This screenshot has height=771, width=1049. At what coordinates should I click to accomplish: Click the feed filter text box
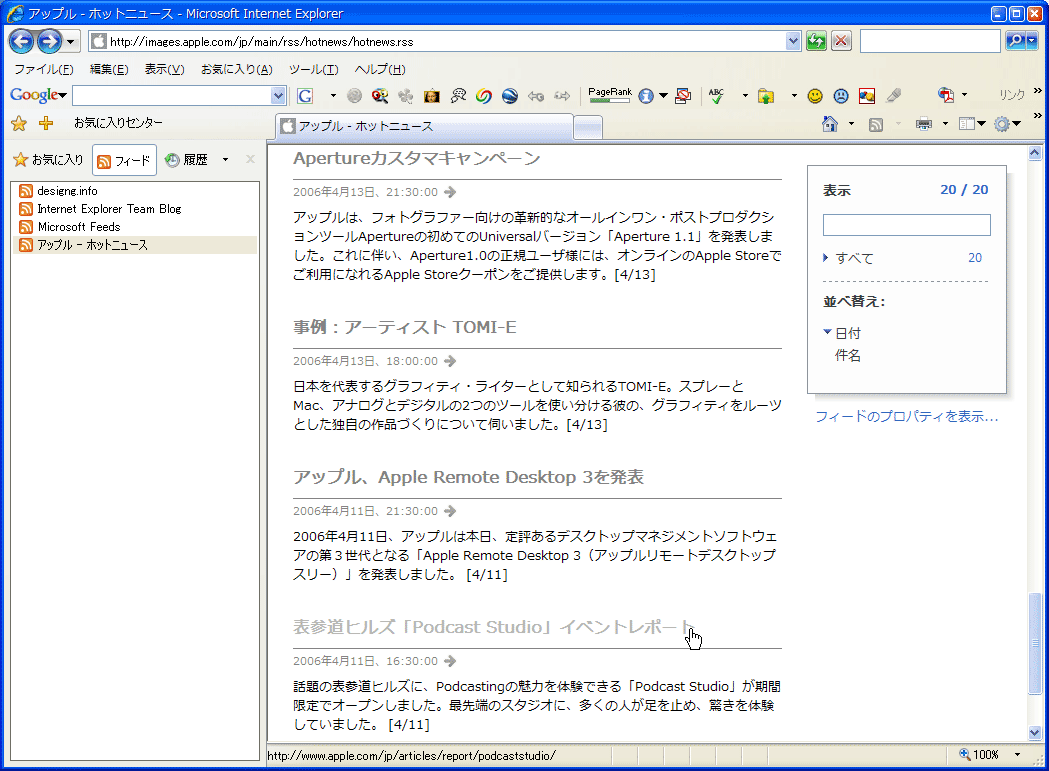pyautogui.click(x=907, y=225)
